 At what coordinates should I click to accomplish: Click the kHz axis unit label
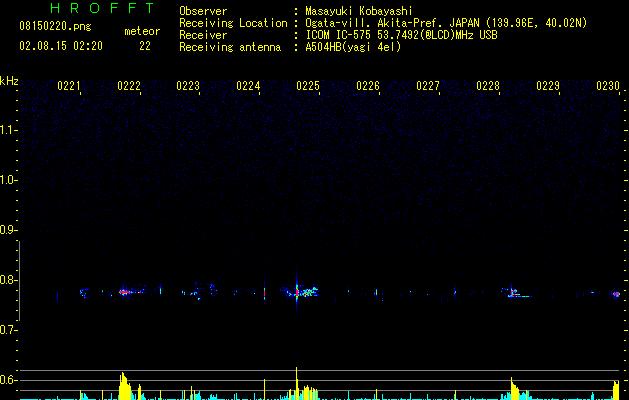[x=9, y=81]
